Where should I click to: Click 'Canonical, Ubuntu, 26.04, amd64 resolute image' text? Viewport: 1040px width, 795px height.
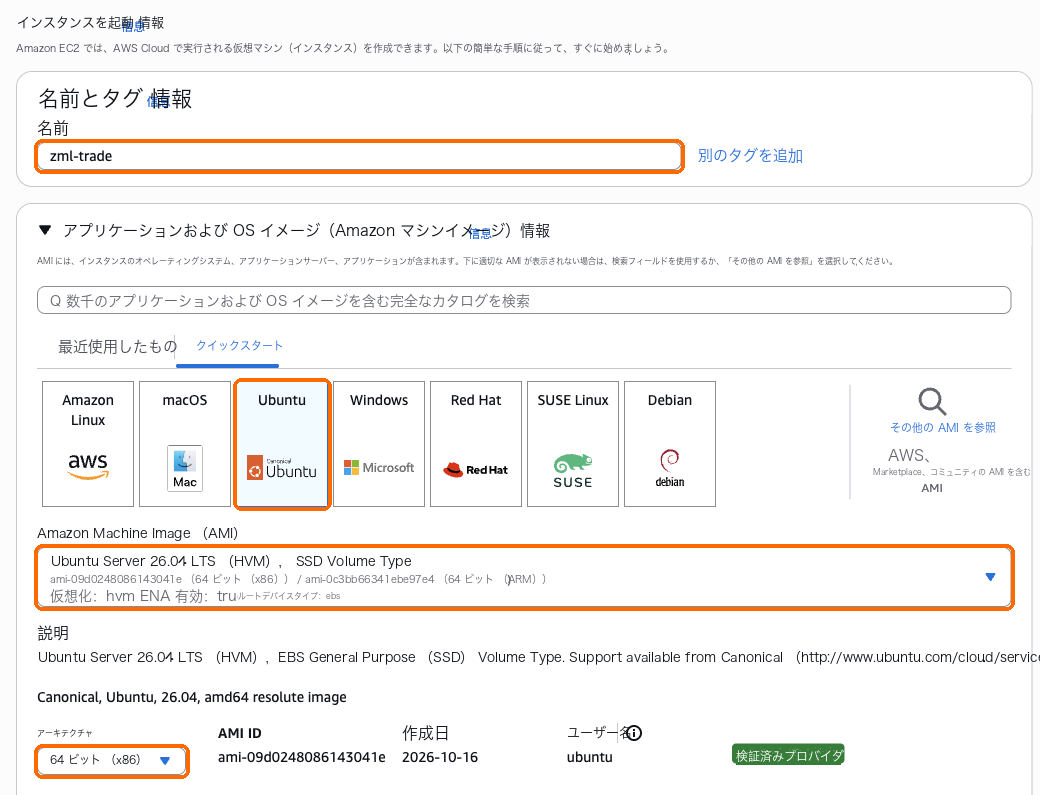(x=192, y=697)
